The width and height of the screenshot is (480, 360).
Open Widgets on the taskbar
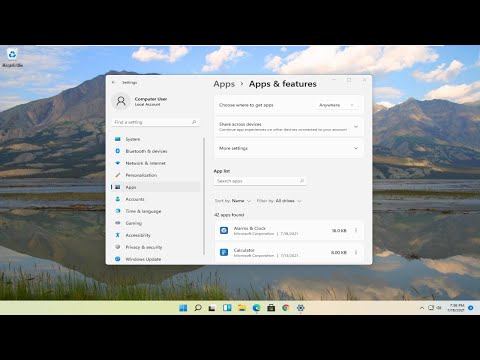click(227, 308)
